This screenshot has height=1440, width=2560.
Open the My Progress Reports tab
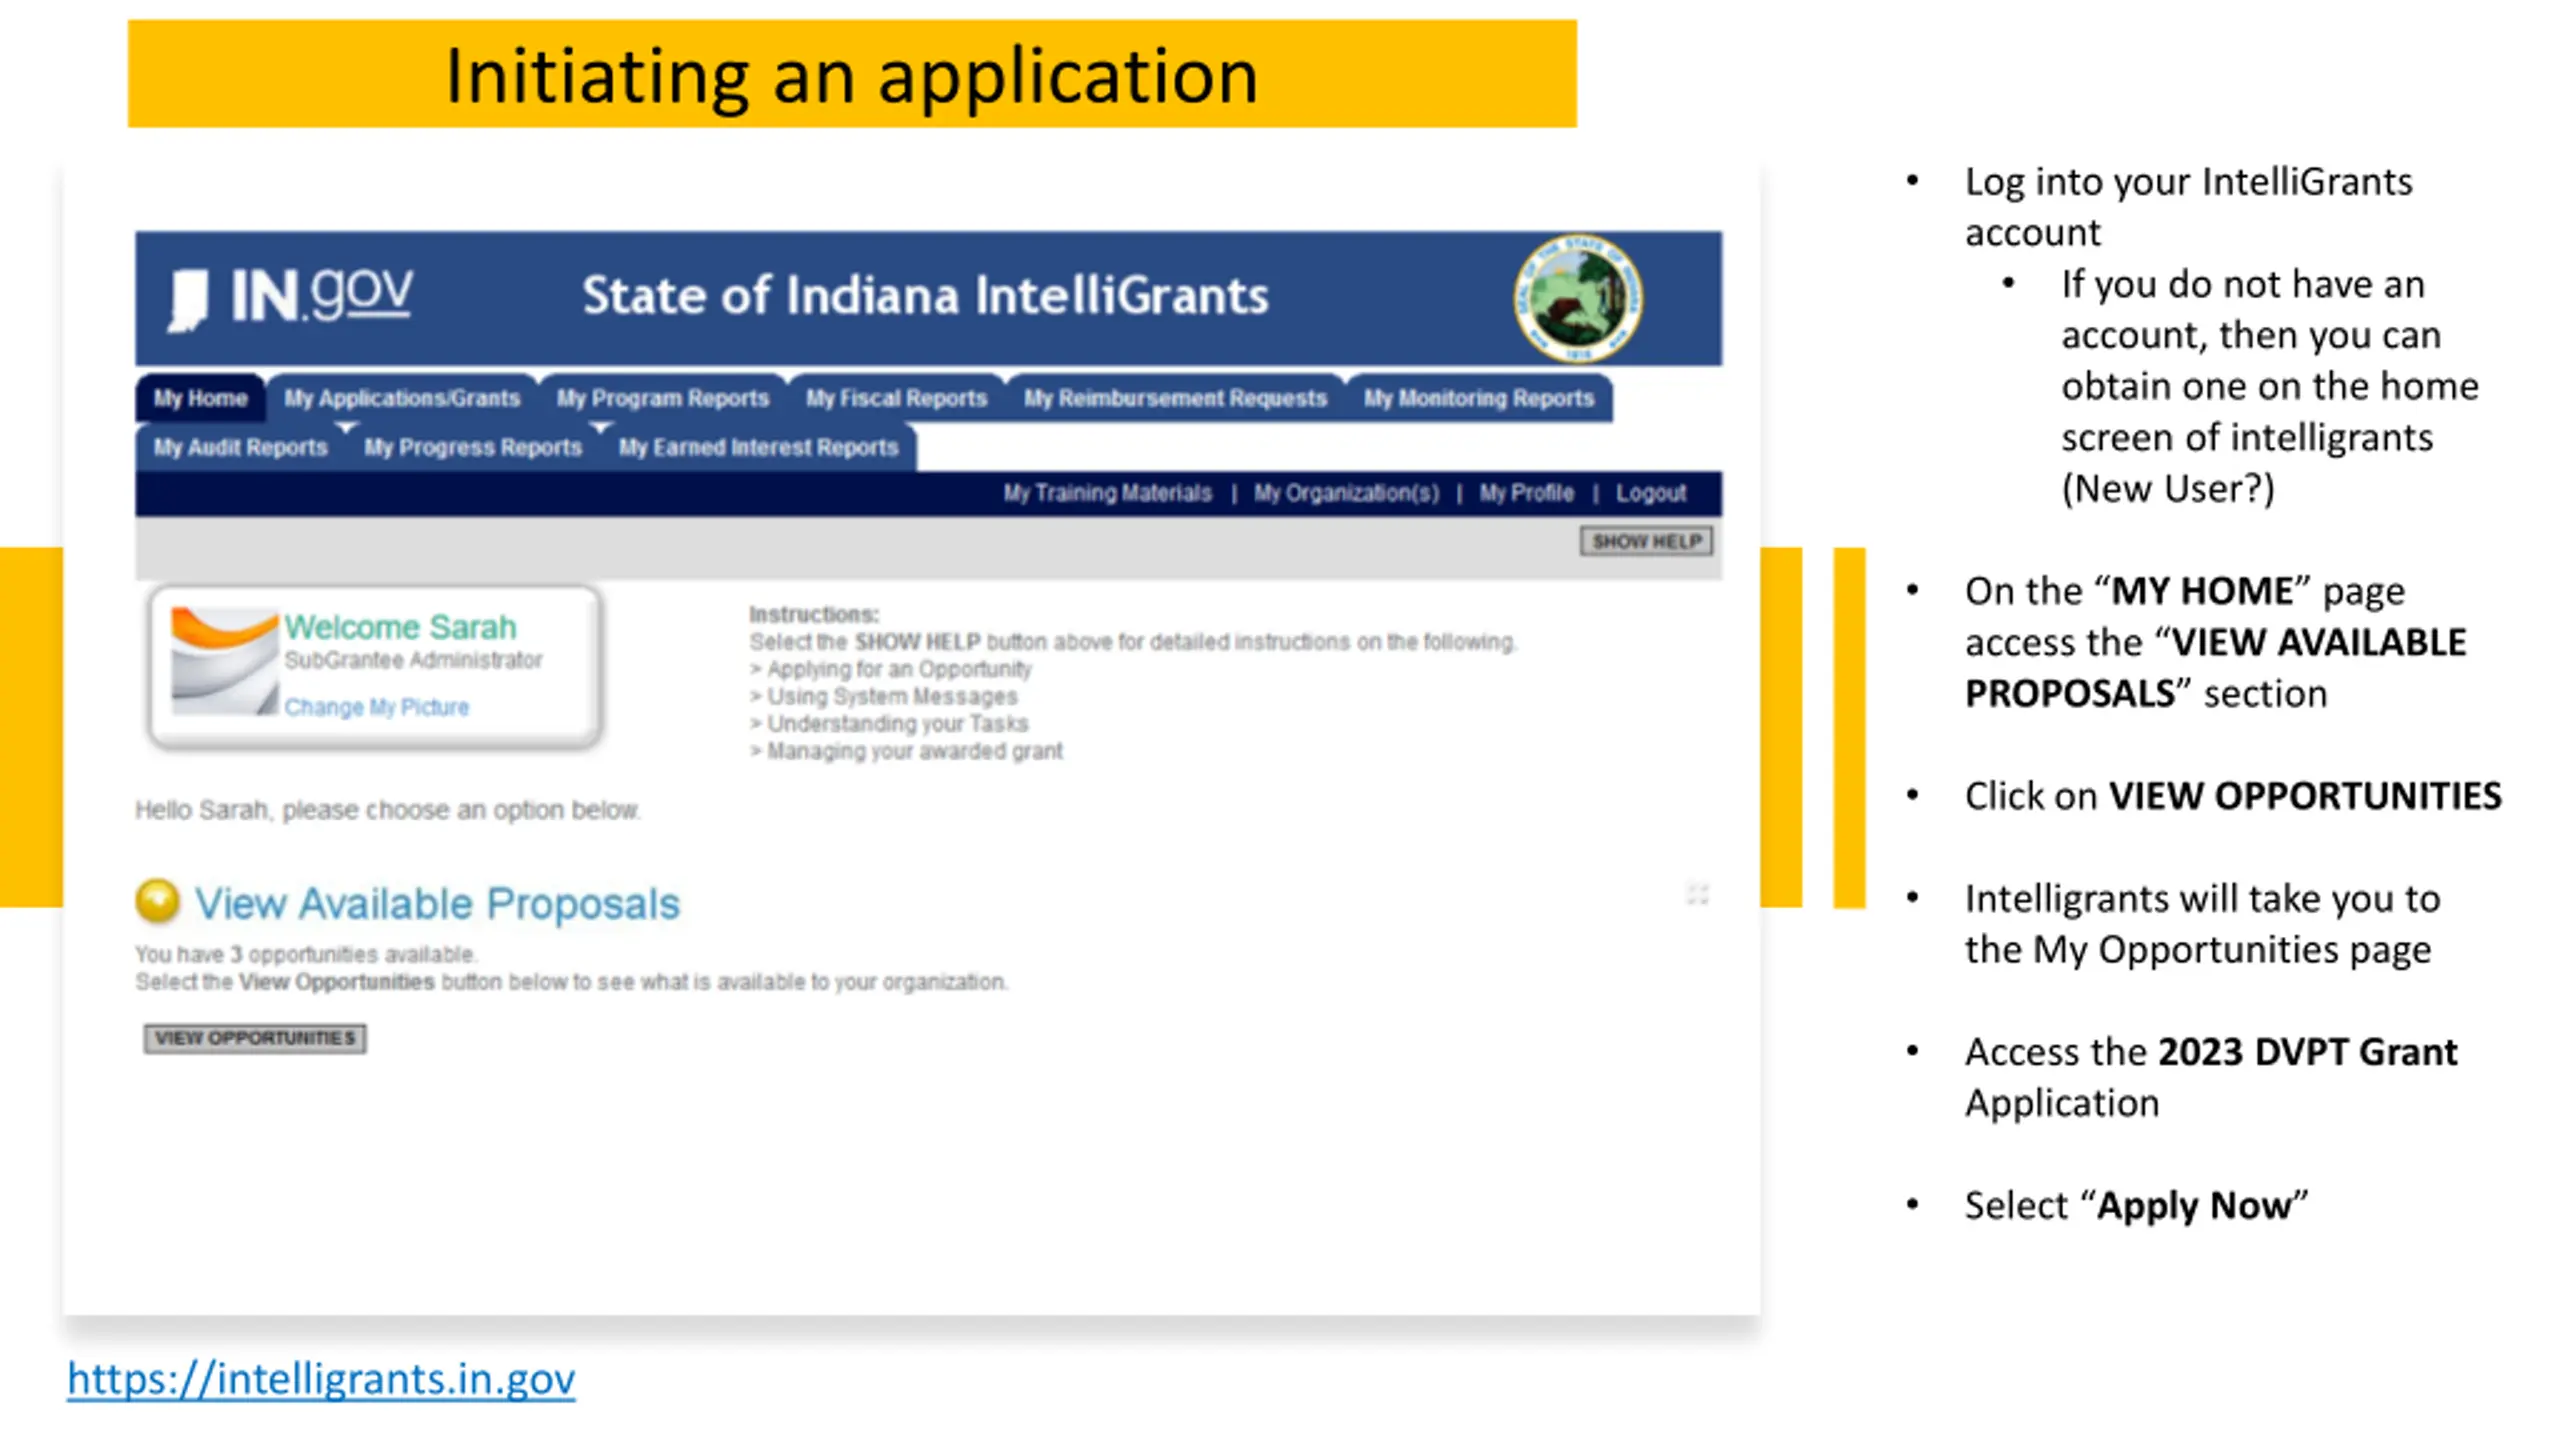[473, 447]
